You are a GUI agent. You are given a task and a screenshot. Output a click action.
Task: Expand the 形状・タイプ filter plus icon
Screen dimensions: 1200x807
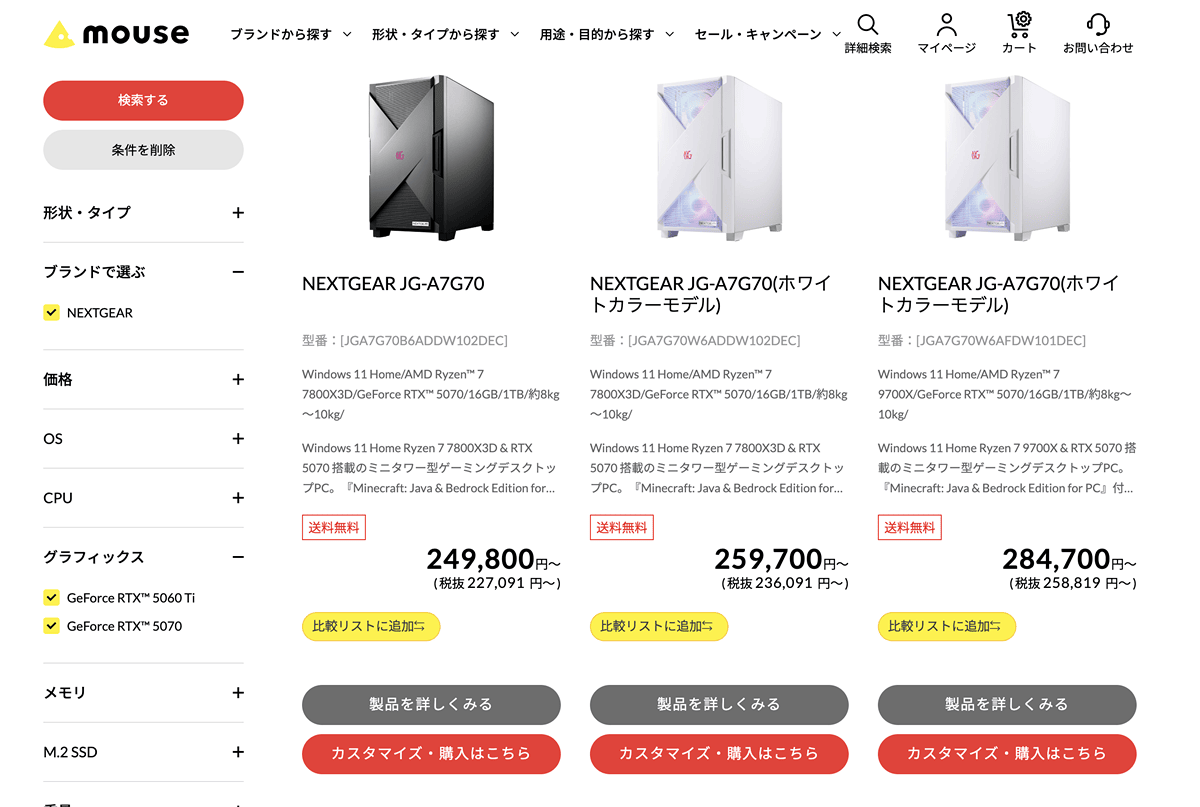(x=238, y=213)
